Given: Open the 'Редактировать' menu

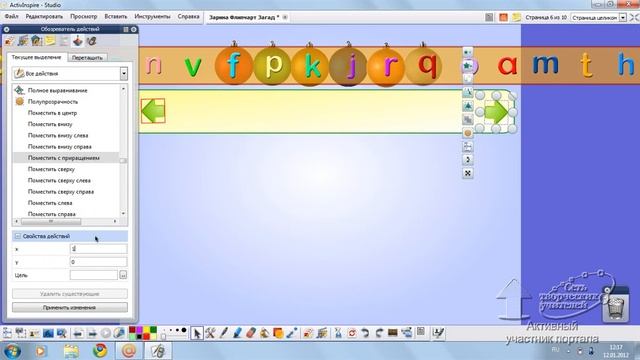Looking at the screenshot, I should [44, 17].
